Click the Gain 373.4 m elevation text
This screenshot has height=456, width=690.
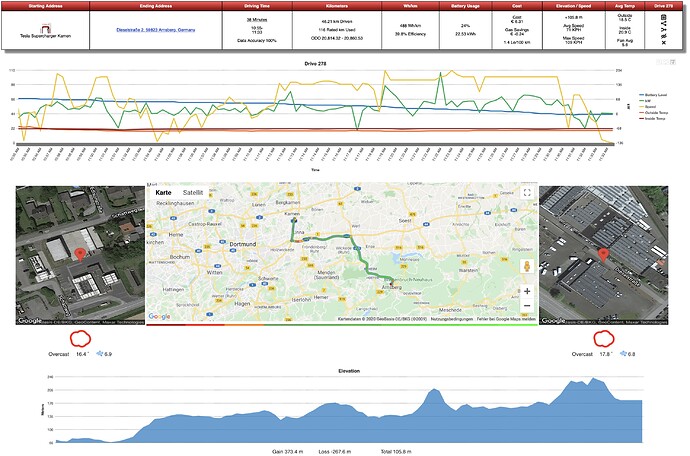click(x=287, y=452)
